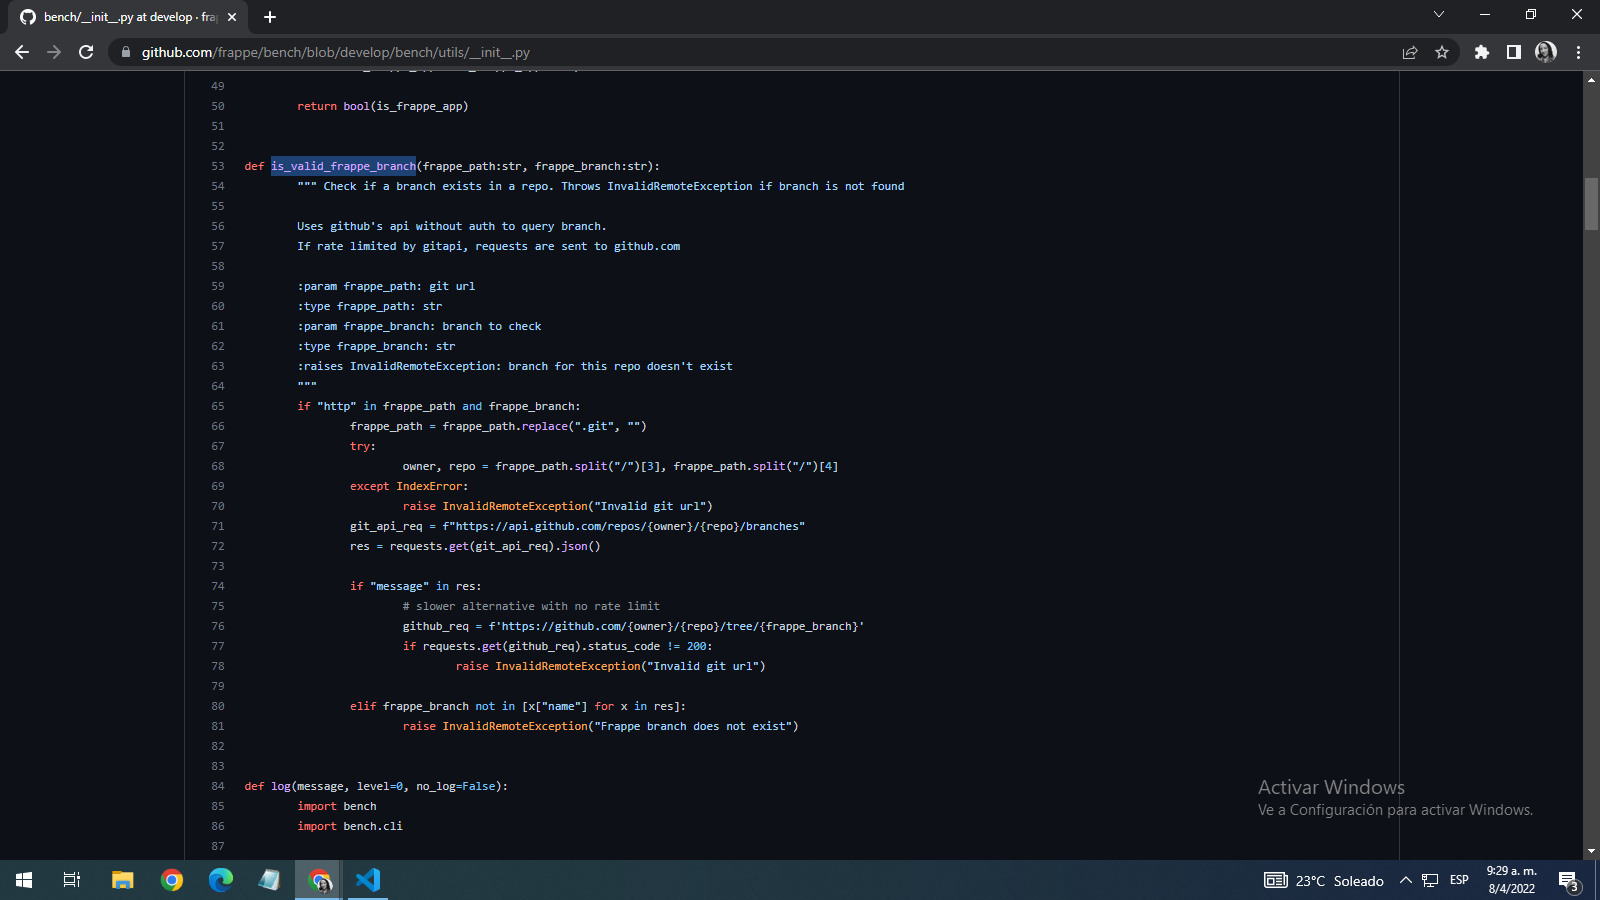Open Chrome's side panel icon
This screenshot has height=900, width=1600.
[x=1513, y=52]
